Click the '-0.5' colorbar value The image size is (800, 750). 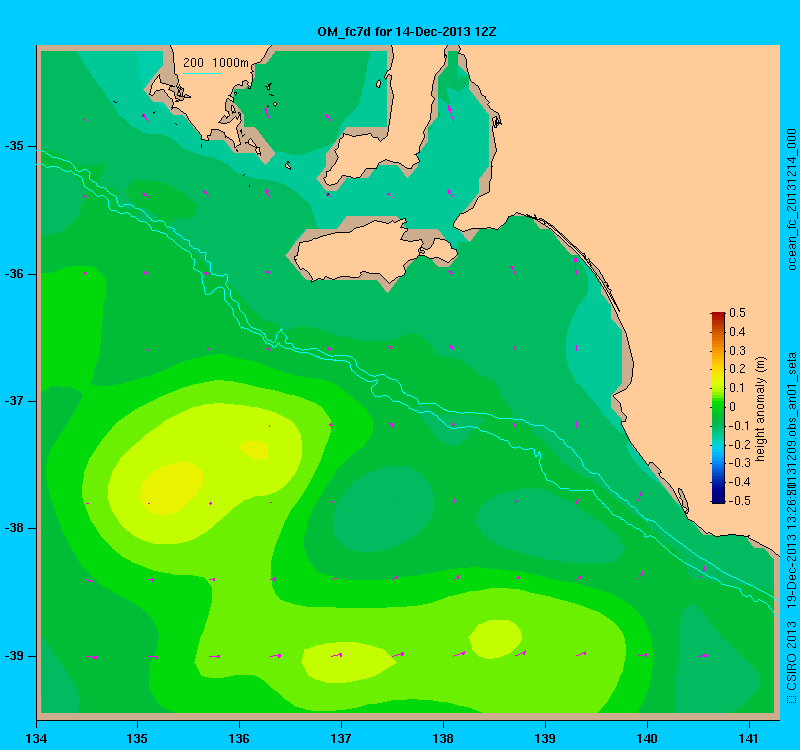coord(739,501)
